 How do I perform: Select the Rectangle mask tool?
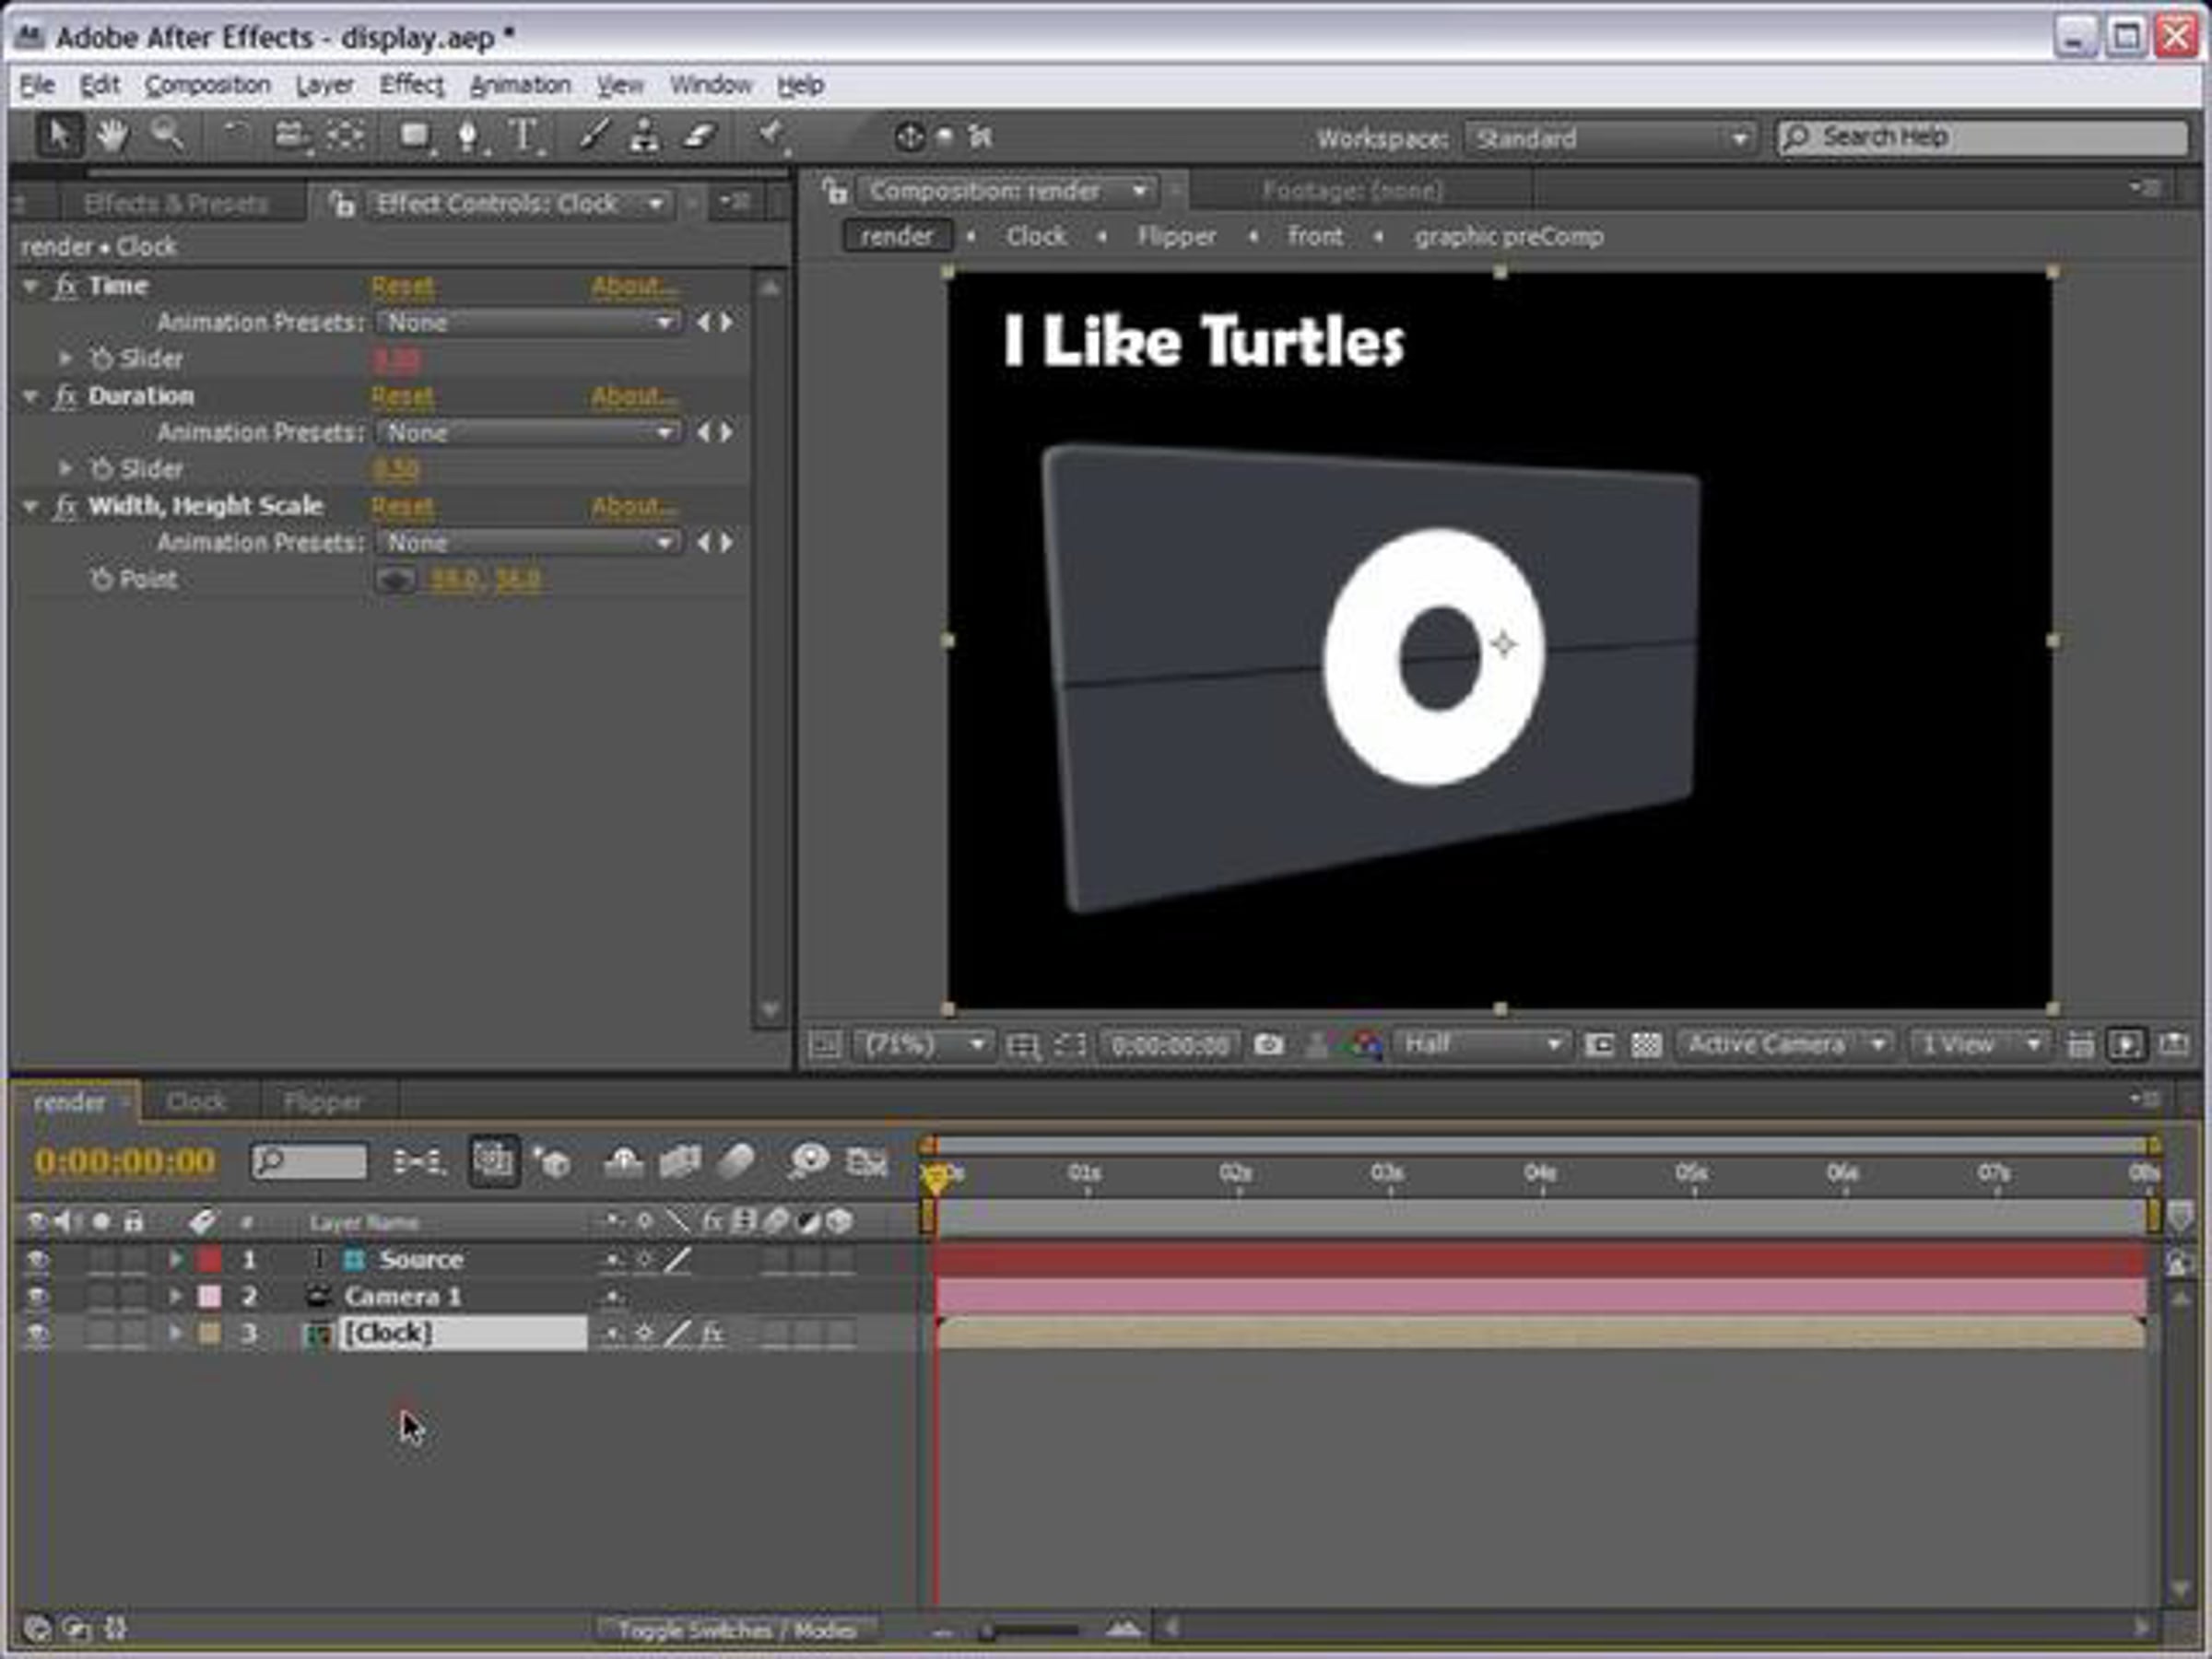click(x=415, y=136)
